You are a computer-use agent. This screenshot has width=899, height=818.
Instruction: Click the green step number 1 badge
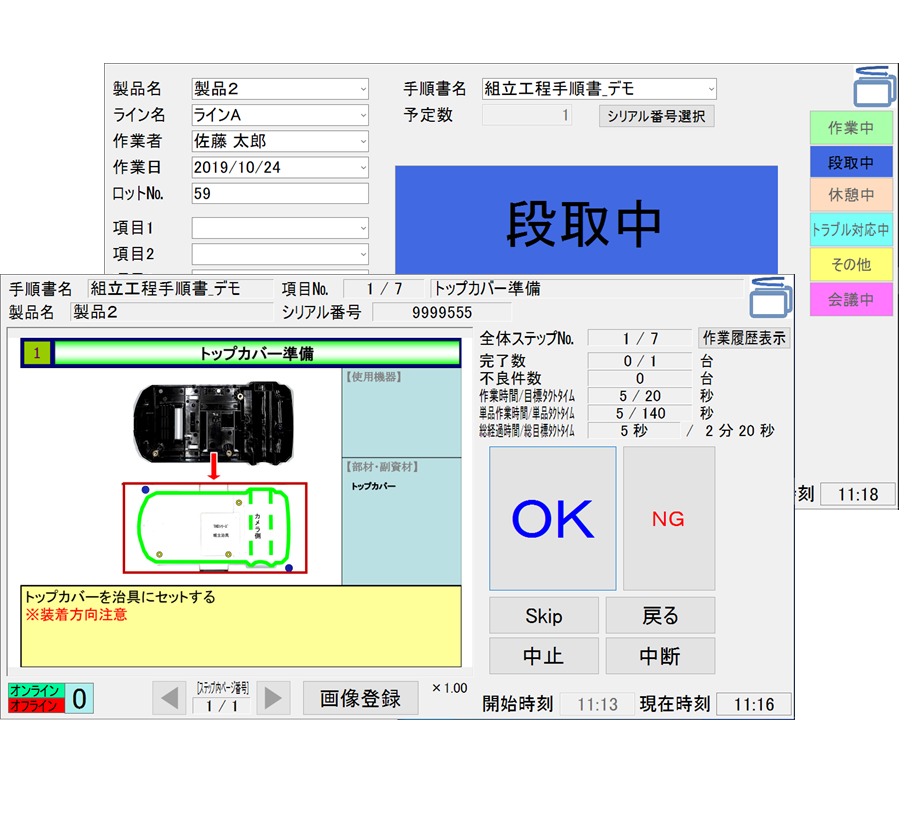pyautogui.click(x=37, y=353)
